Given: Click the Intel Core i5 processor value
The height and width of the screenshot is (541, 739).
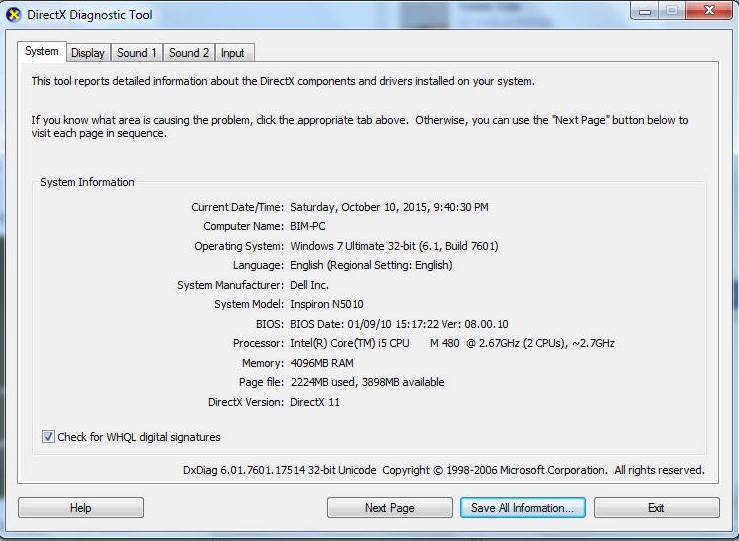Looking at the screenshot, I should [452, 343].
